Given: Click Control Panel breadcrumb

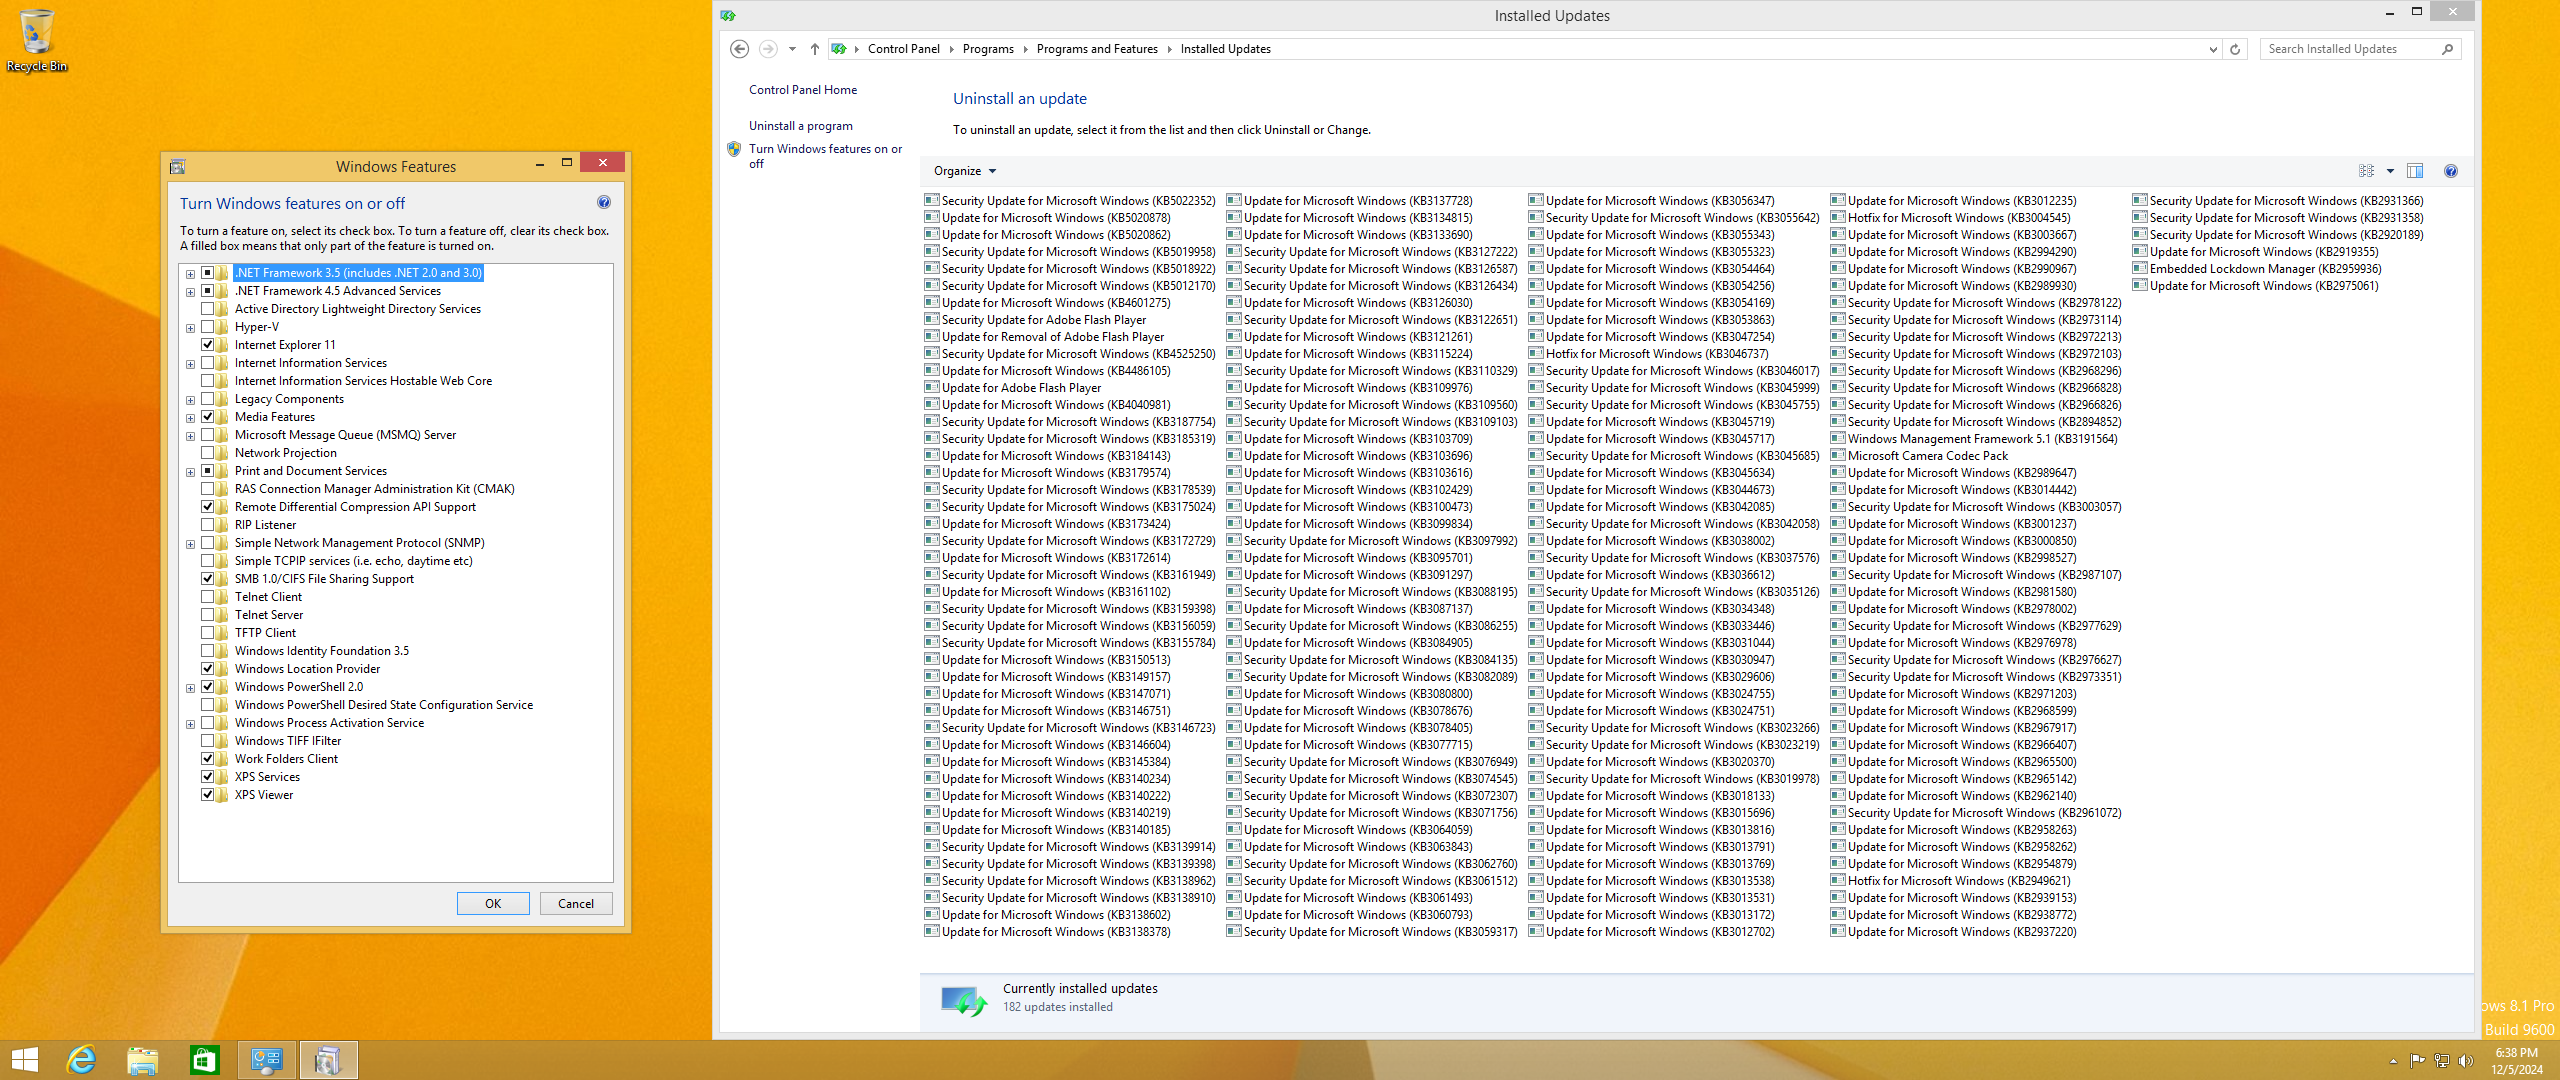Looking at the screenshot, I should [903, 49].
